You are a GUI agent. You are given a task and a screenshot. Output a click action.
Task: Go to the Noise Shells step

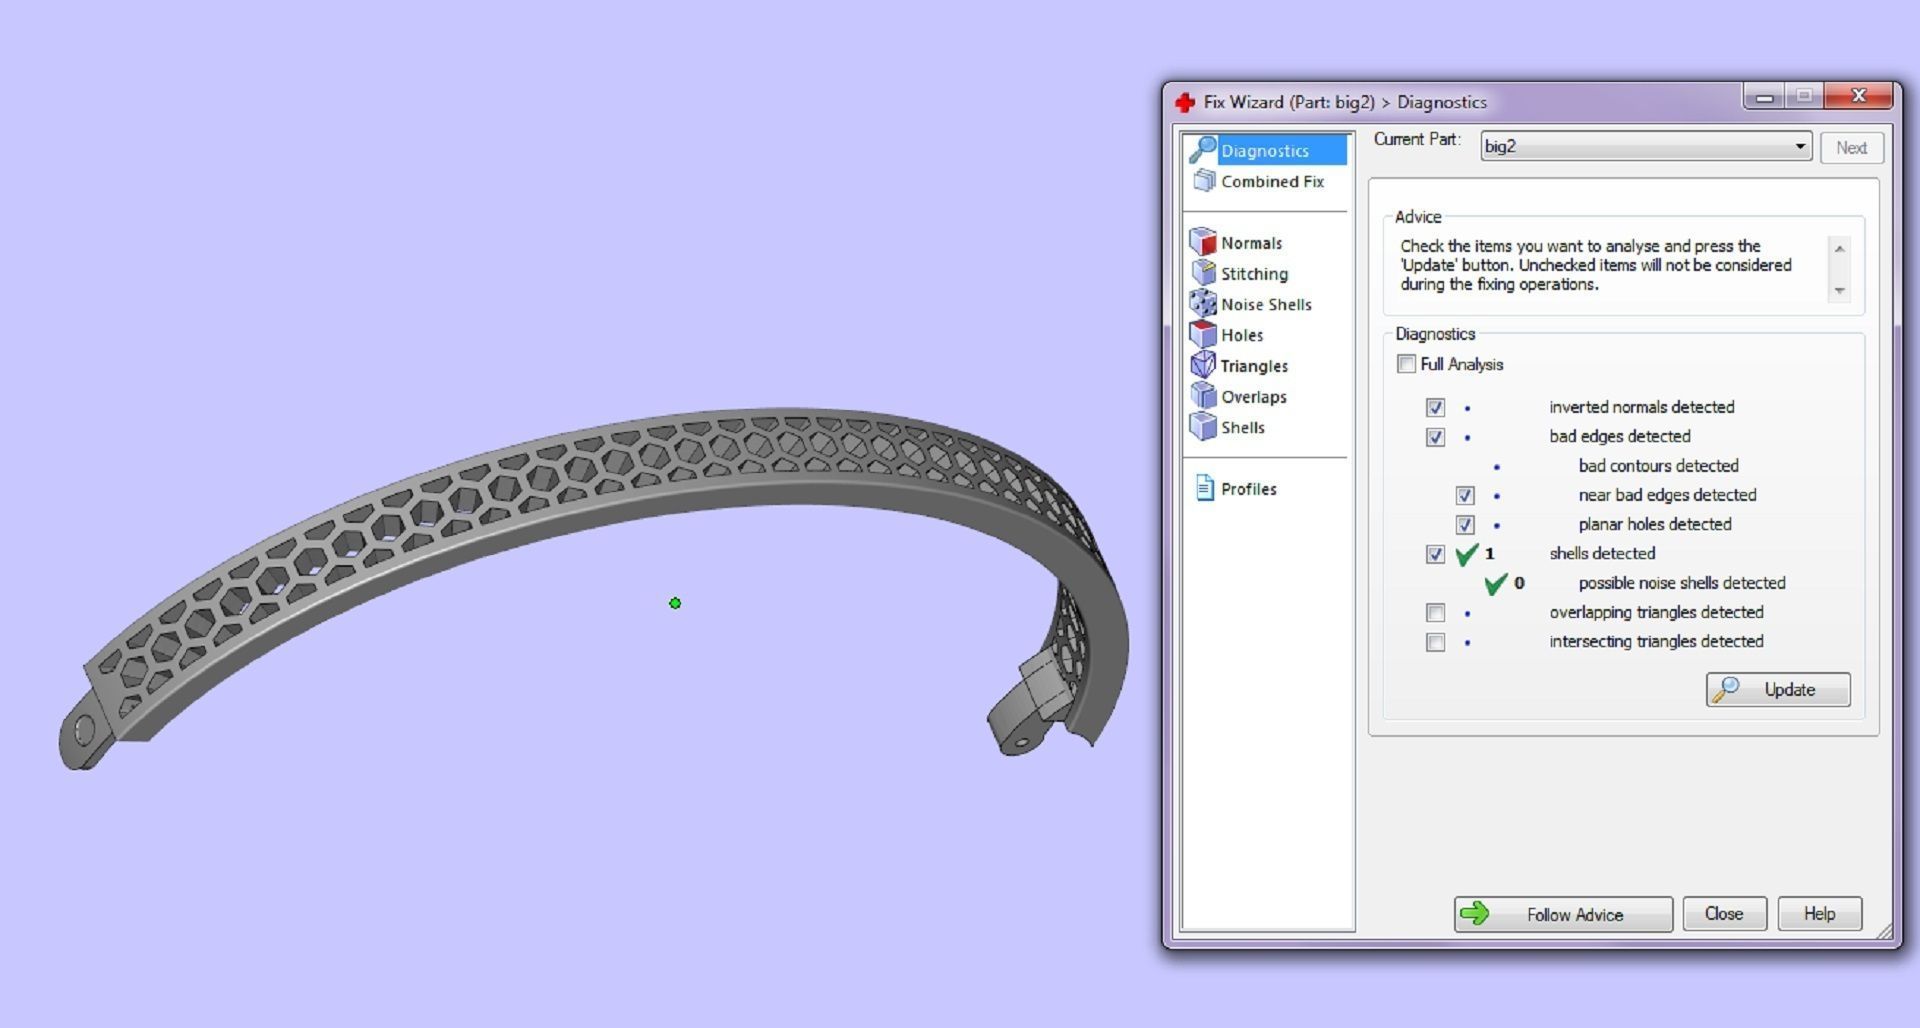click(x=1266, y=304)
